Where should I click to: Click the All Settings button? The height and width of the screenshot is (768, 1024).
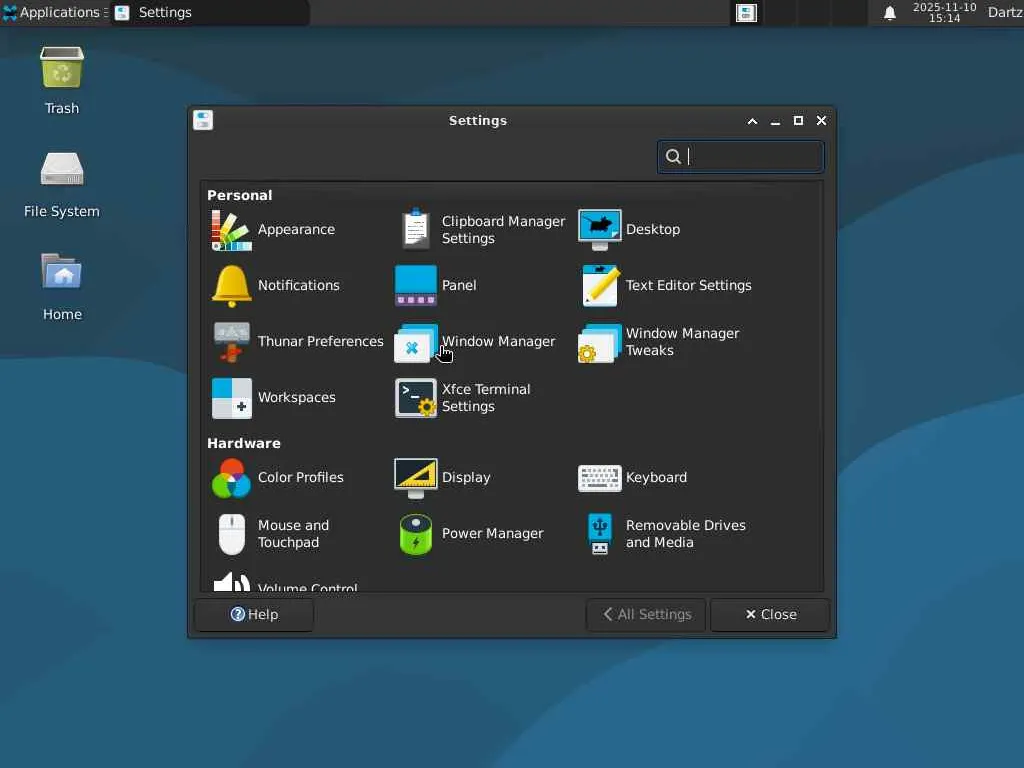[646, 615]
